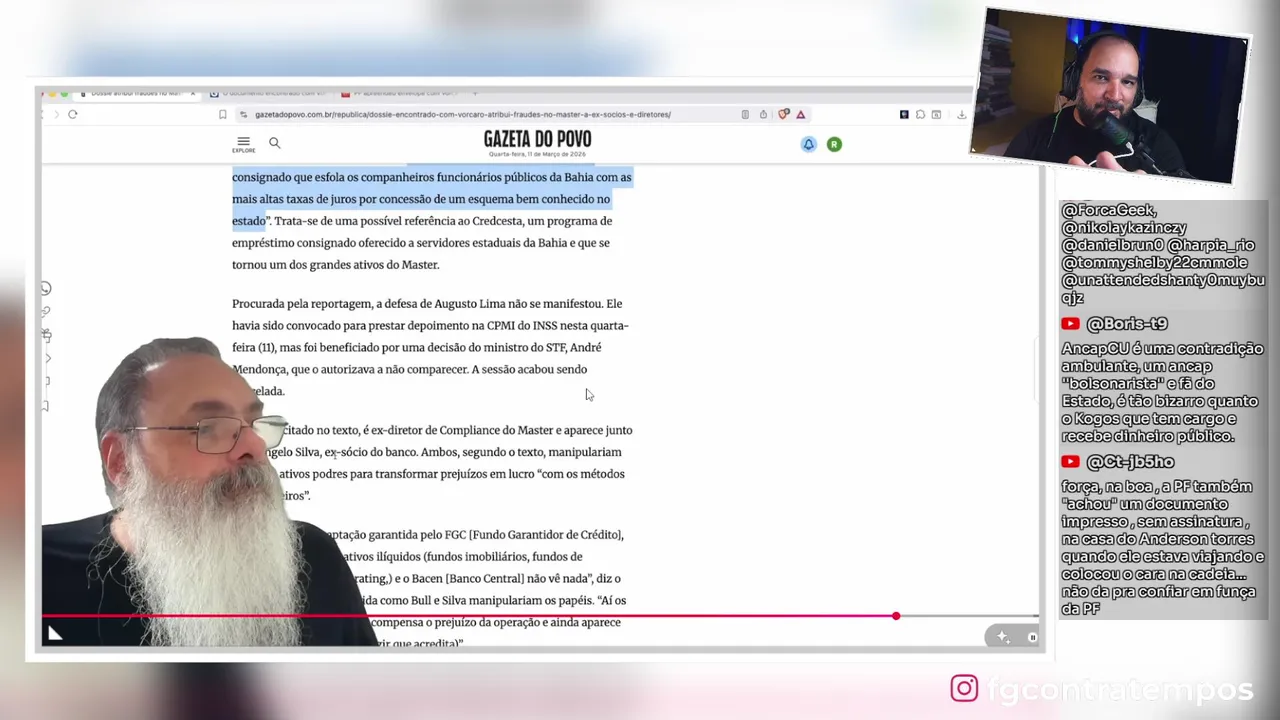Click the sparkle AI icon bottom right
Viewport: 1280px width, 720px height.
tap(1003, 637)
